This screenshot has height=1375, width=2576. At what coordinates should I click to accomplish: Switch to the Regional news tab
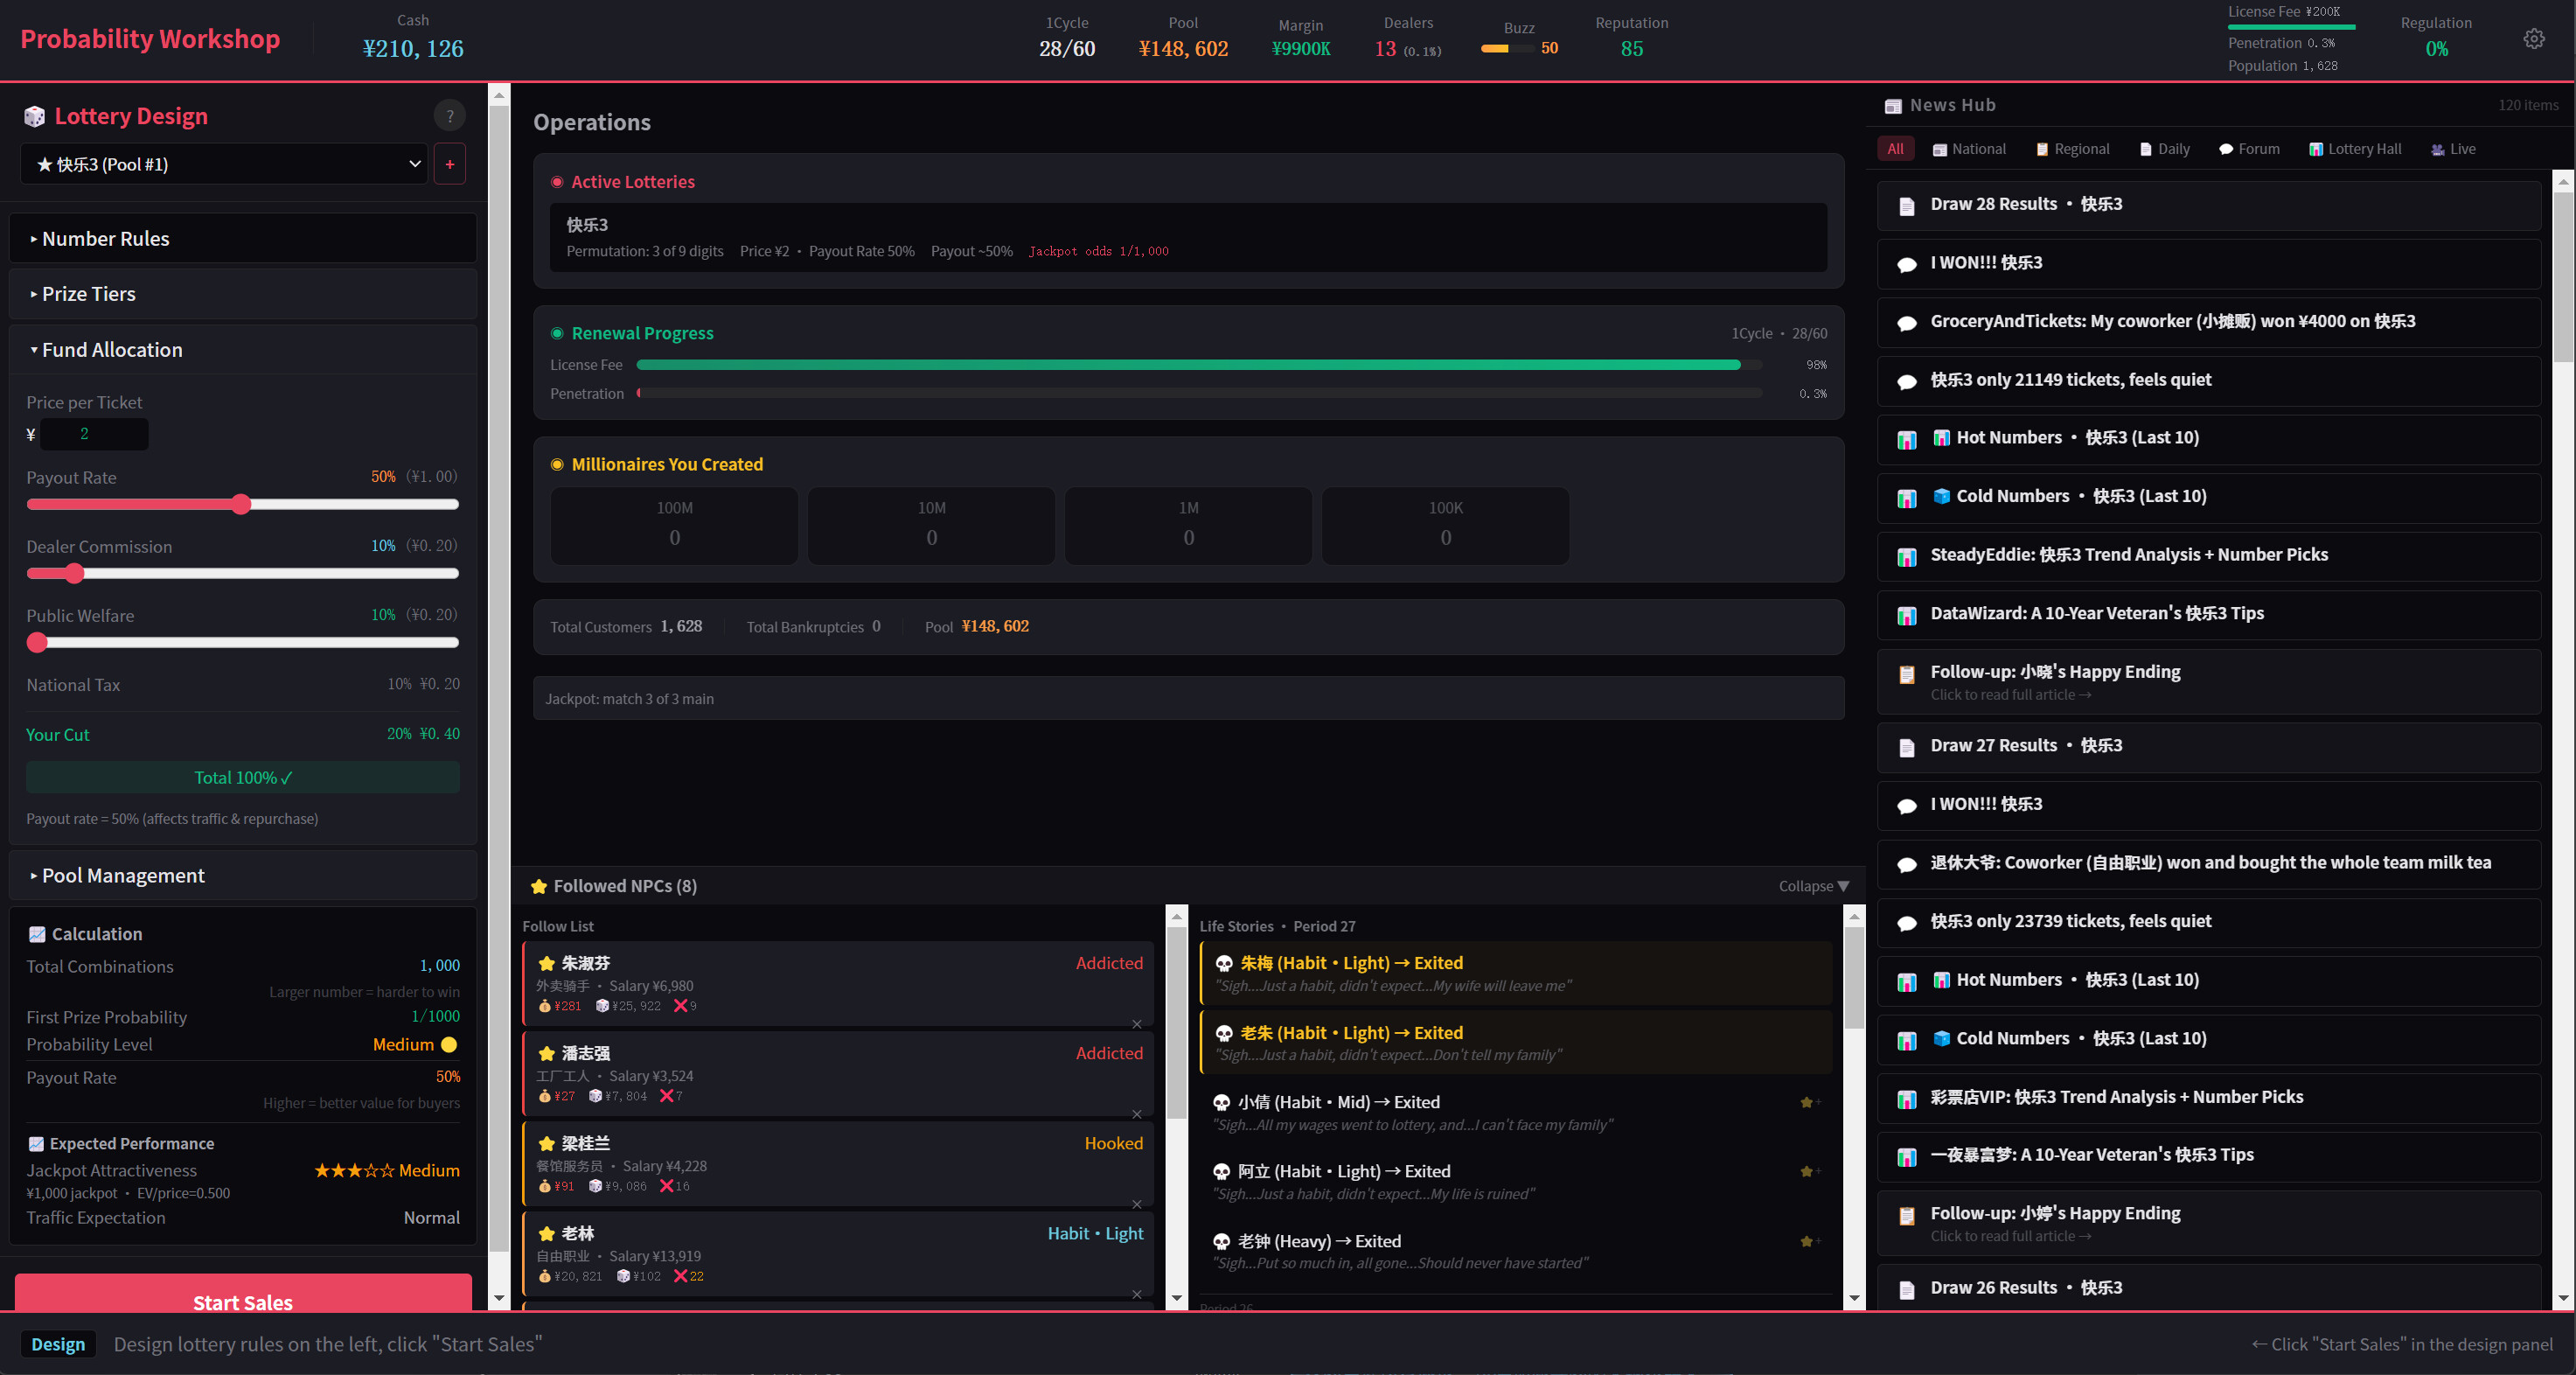(x=2073, y=149)
